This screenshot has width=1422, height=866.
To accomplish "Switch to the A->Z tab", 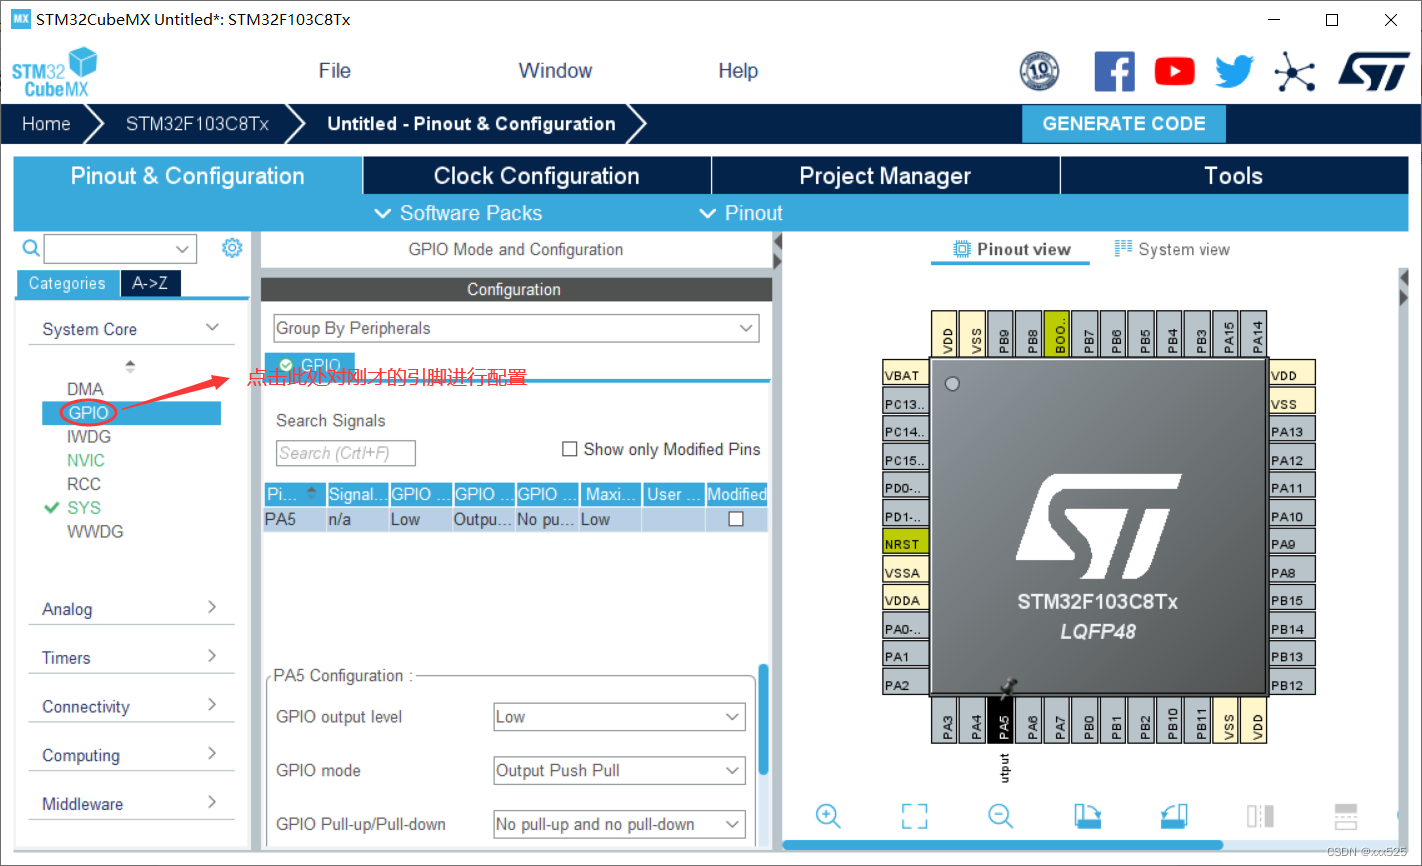I will [x=150, y=283].
